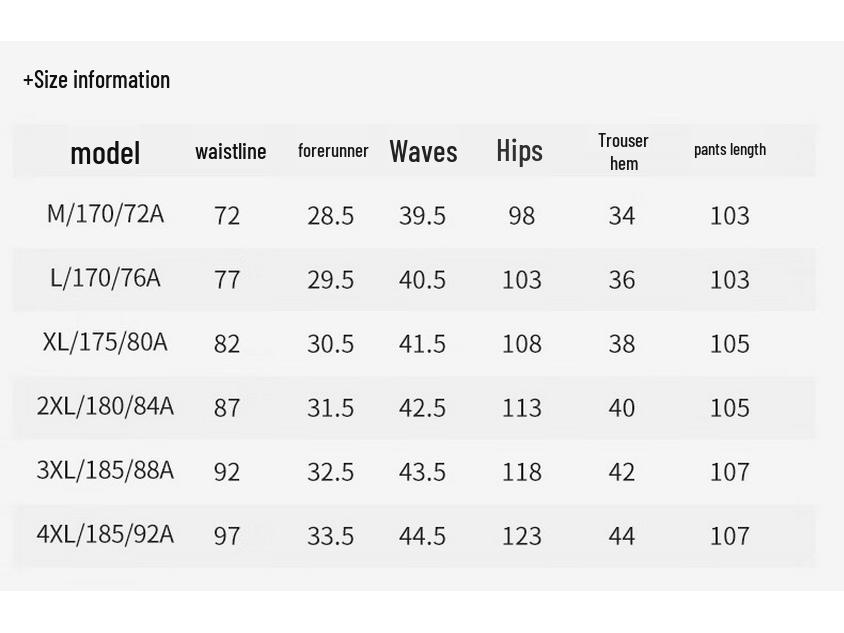The height and width of the screenshot is (633, 844).
Task: Select the 4XL/185/92A size row label
Action: tap(105, 534)
